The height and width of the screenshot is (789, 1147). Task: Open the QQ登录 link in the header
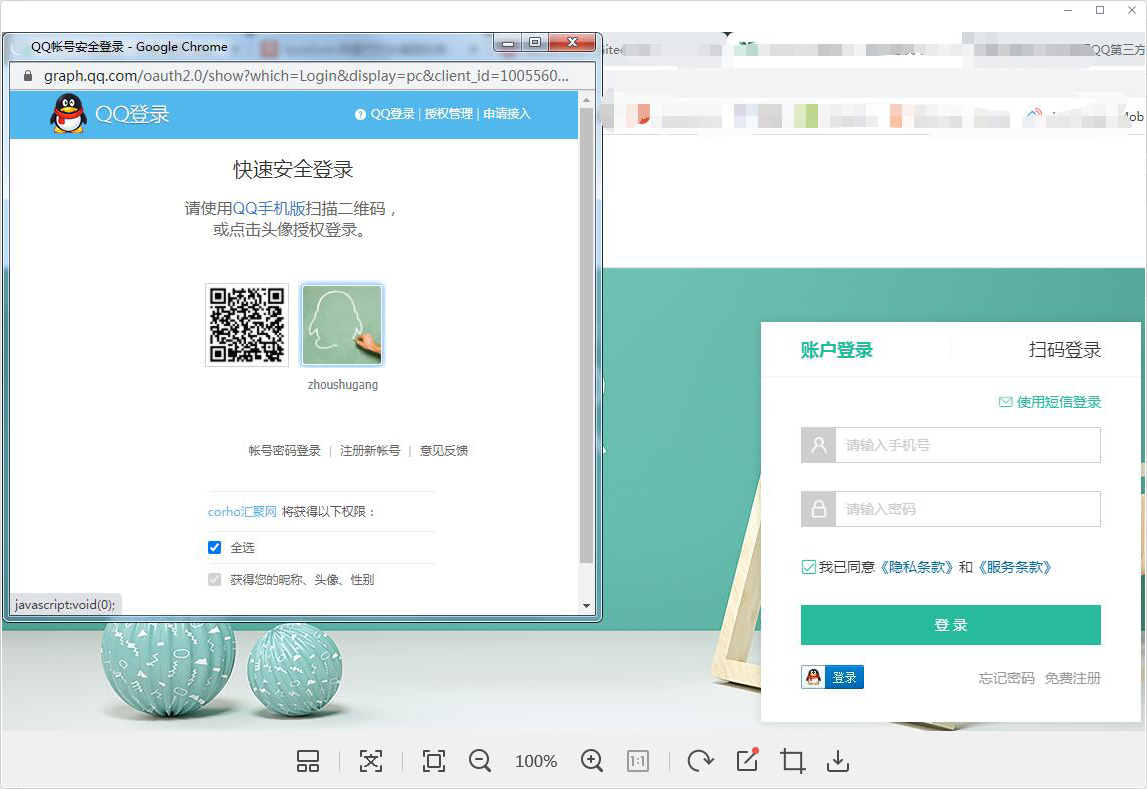[392, 114]
